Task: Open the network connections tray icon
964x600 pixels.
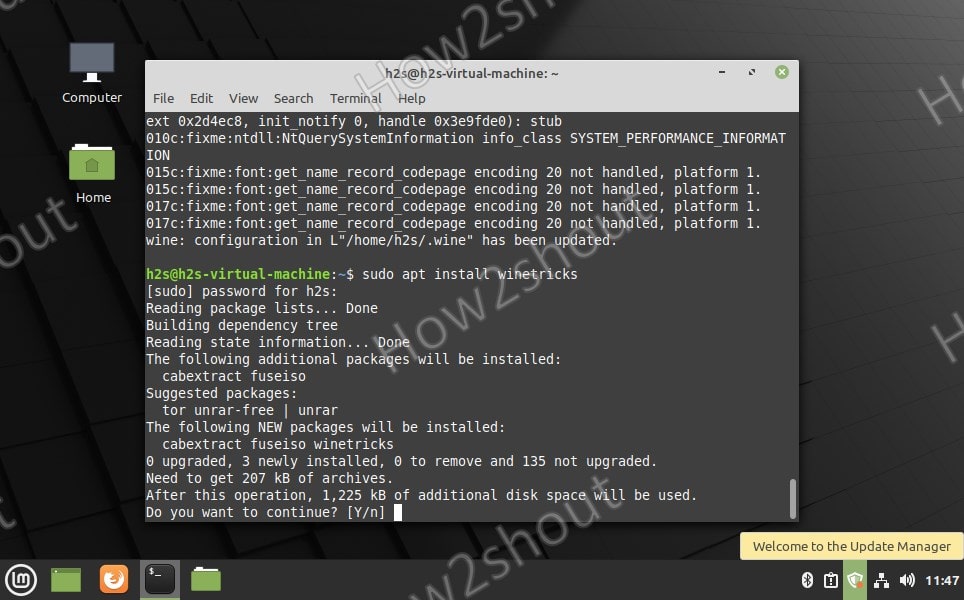Action: coord(881,580)
